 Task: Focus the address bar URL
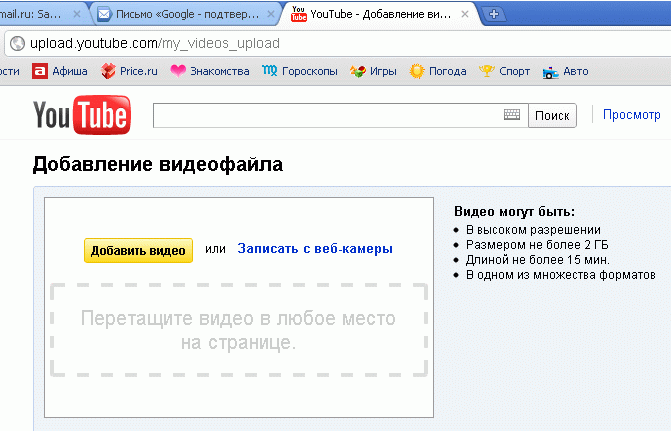pos(154,43)
